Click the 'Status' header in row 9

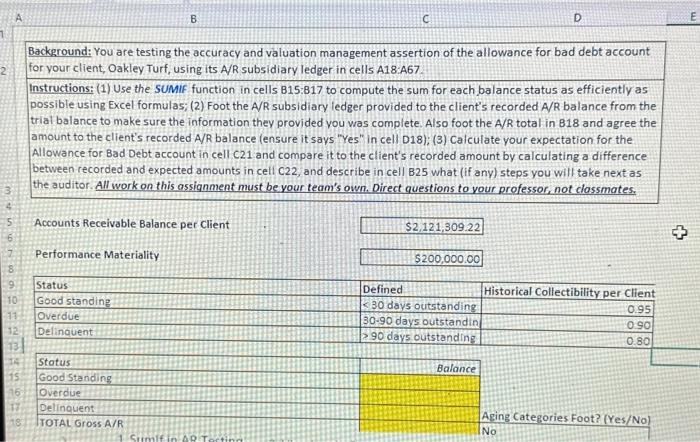197,285
